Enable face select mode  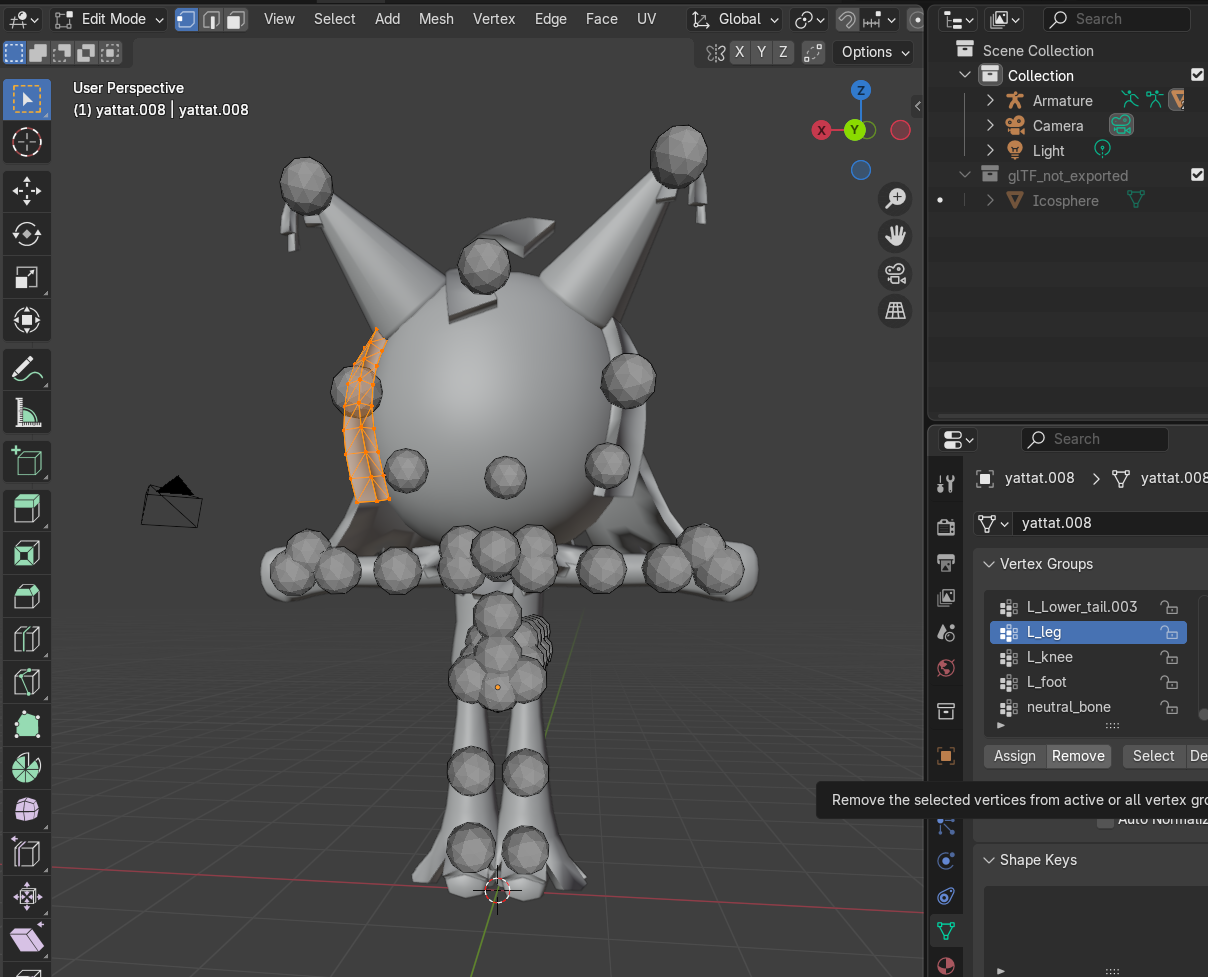coord(236,19)
